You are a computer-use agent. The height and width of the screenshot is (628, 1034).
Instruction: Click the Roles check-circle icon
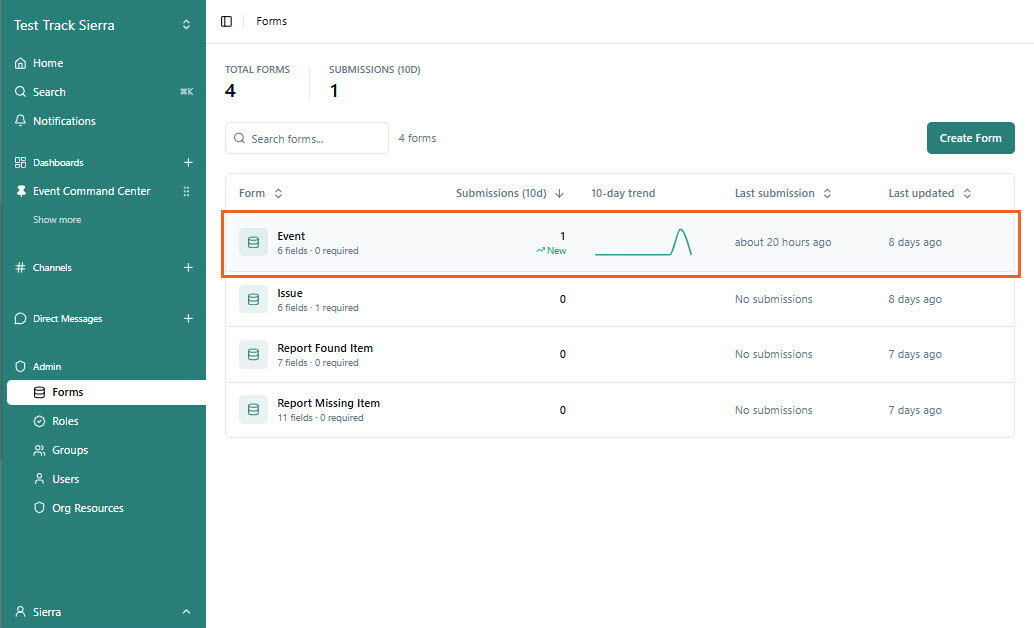pos(40,421)
